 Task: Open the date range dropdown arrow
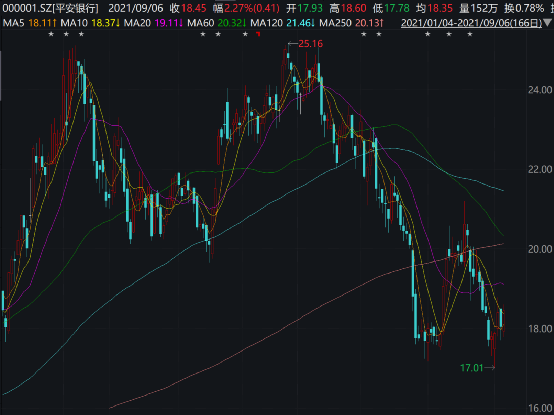[548, 23]
